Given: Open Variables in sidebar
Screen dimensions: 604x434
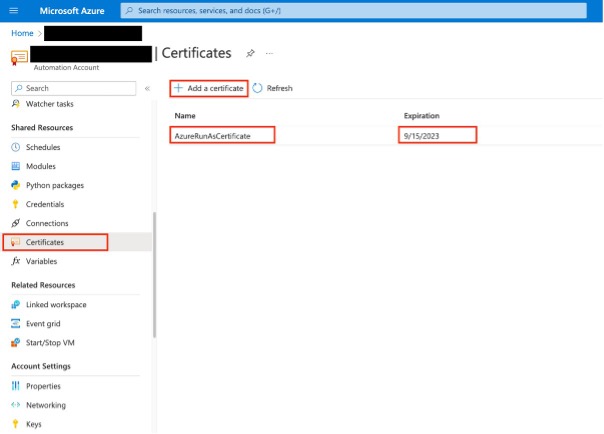Looking at the screenshot, I should tap(41, 261).
